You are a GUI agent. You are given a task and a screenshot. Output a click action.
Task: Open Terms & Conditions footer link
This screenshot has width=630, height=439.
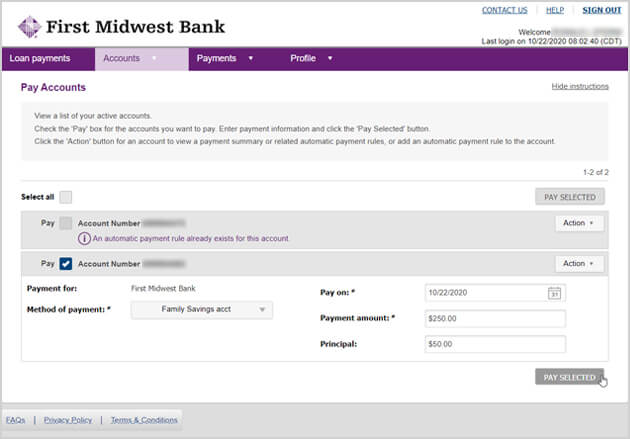point(144,420)
